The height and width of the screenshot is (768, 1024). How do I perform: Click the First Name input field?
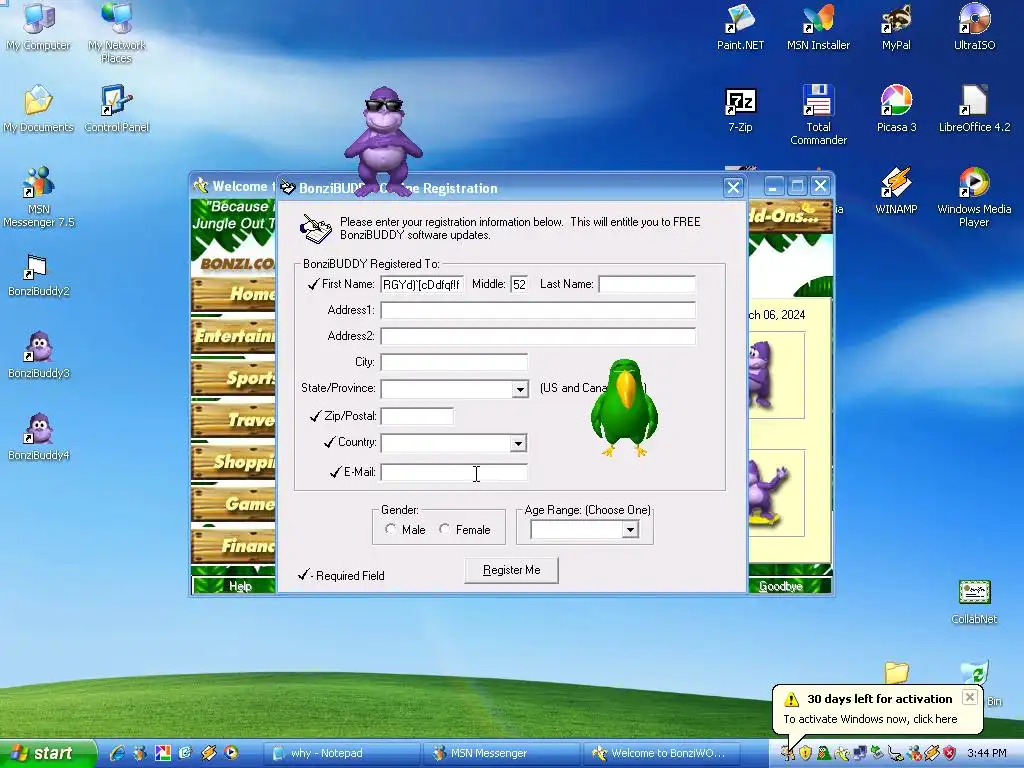tap(423, 285)
